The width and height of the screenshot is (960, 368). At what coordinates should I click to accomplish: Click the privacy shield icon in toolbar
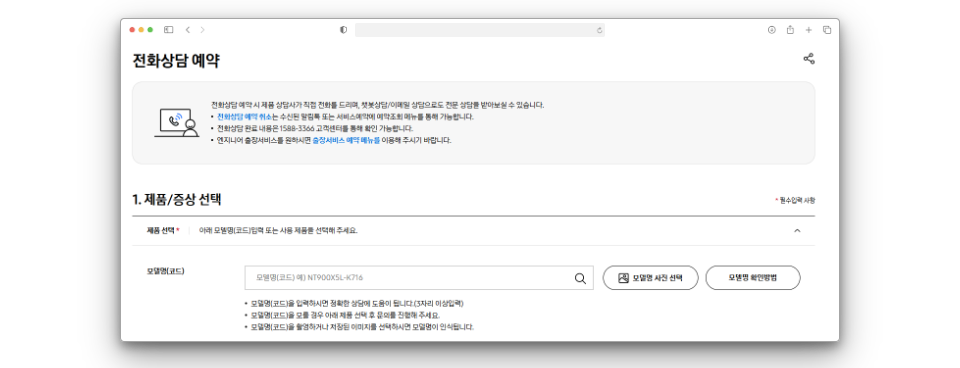click(x=343, y=29)
